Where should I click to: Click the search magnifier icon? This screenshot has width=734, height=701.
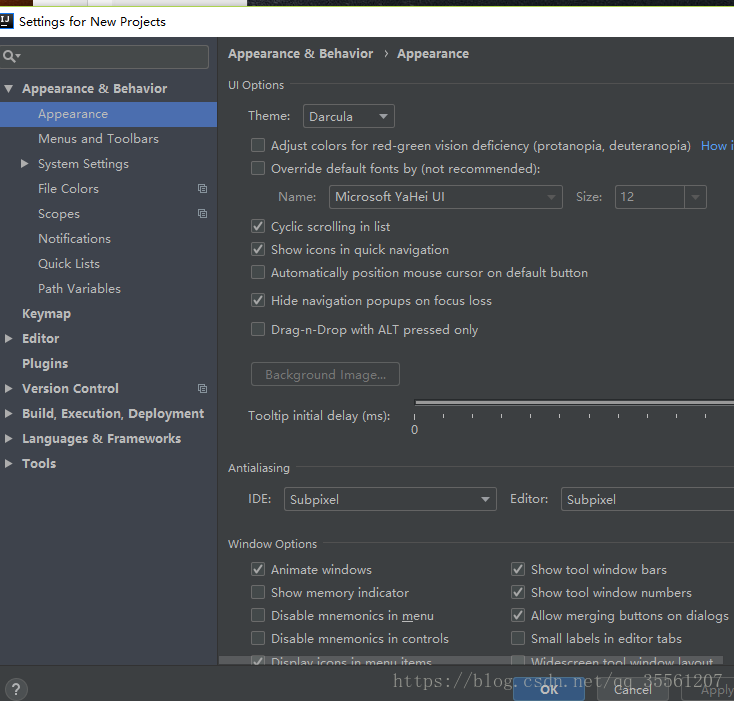(10, 57)
